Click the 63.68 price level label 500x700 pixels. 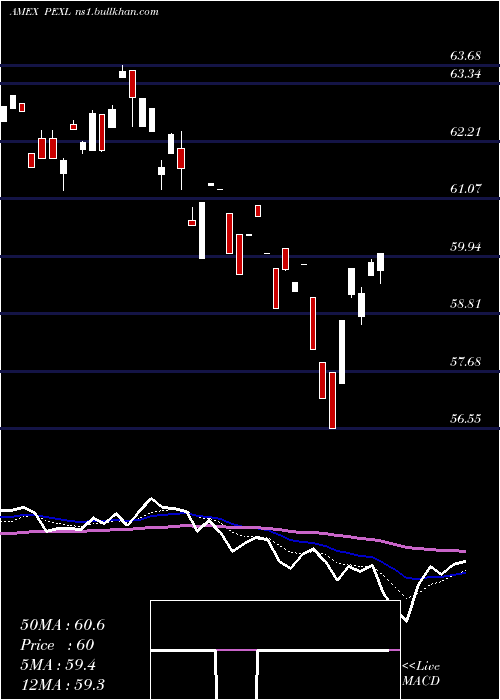pyautogui.click(x=466, y=56)
